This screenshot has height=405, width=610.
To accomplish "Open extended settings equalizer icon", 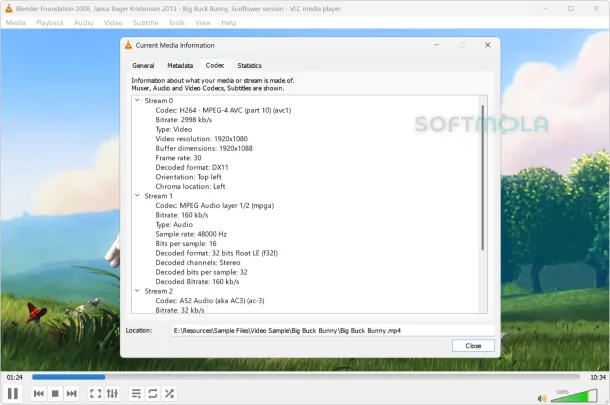I will pos(112,393).
